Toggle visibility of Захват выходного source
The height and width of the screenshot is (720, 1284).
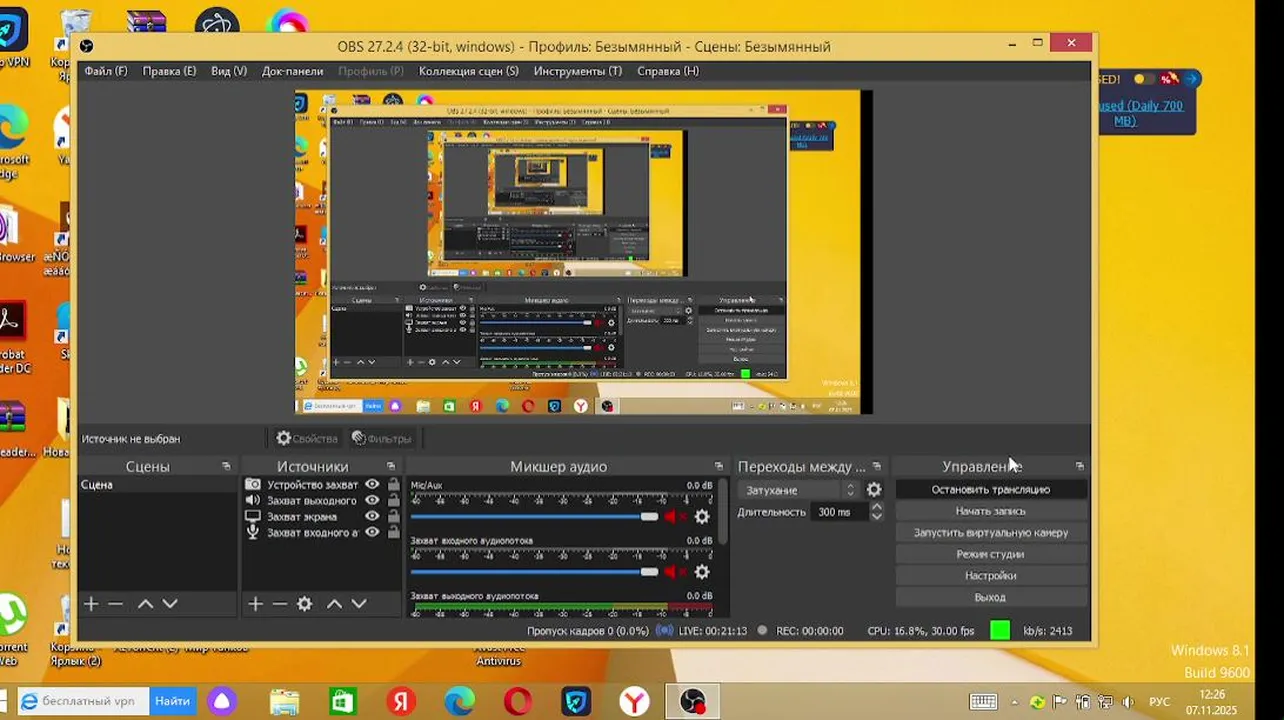pos(372,501)
